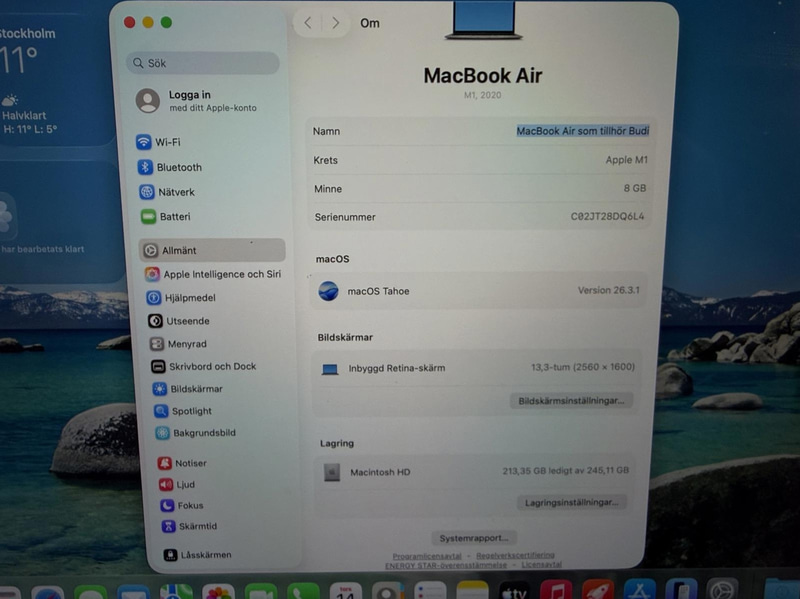The height and width of the screenshot is (599, 800).
Task: Launch Music app from the Dock
Action: coord(556,591)
